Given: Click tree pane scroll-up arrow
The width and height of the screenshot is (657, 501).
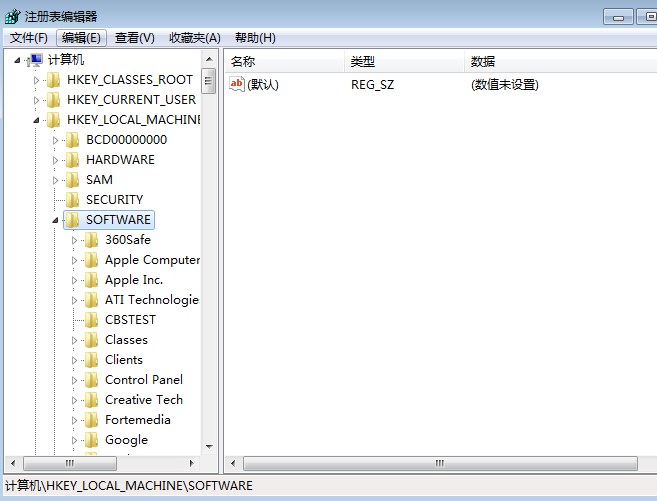Looking at the screenshot, I should coord(210,59).
